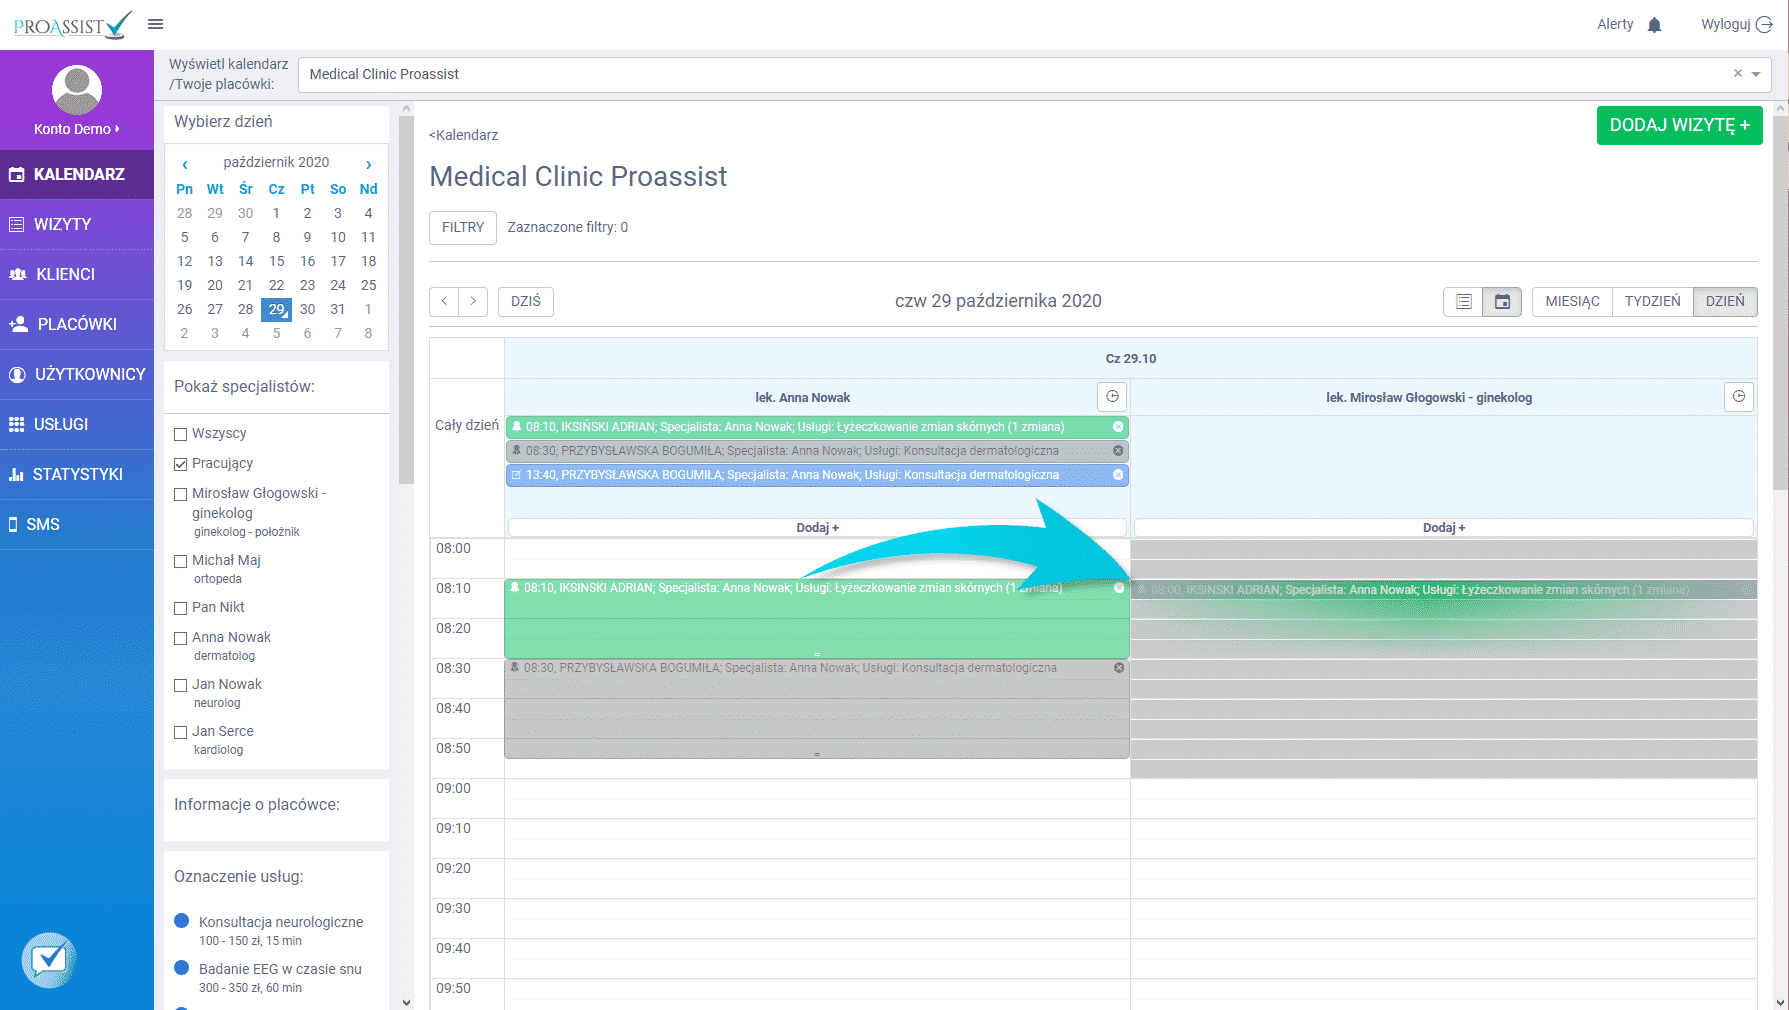Screen dimensions: 1789x1010
Task: Check the Jan Nowak neurolog checkbox
Action: click(x=181, y=685)
